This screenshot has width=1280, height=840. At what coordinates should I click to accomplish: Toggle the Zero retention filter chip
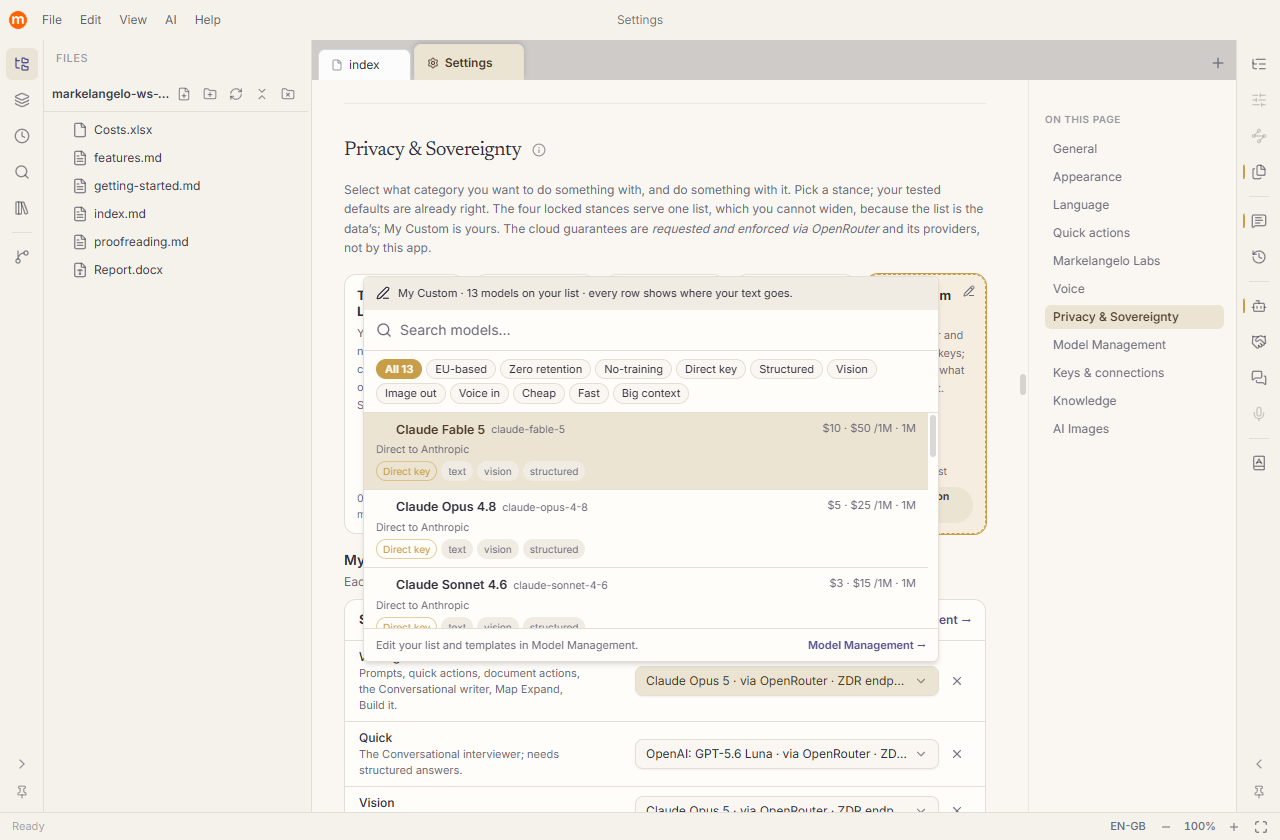(x=545, y=369)
